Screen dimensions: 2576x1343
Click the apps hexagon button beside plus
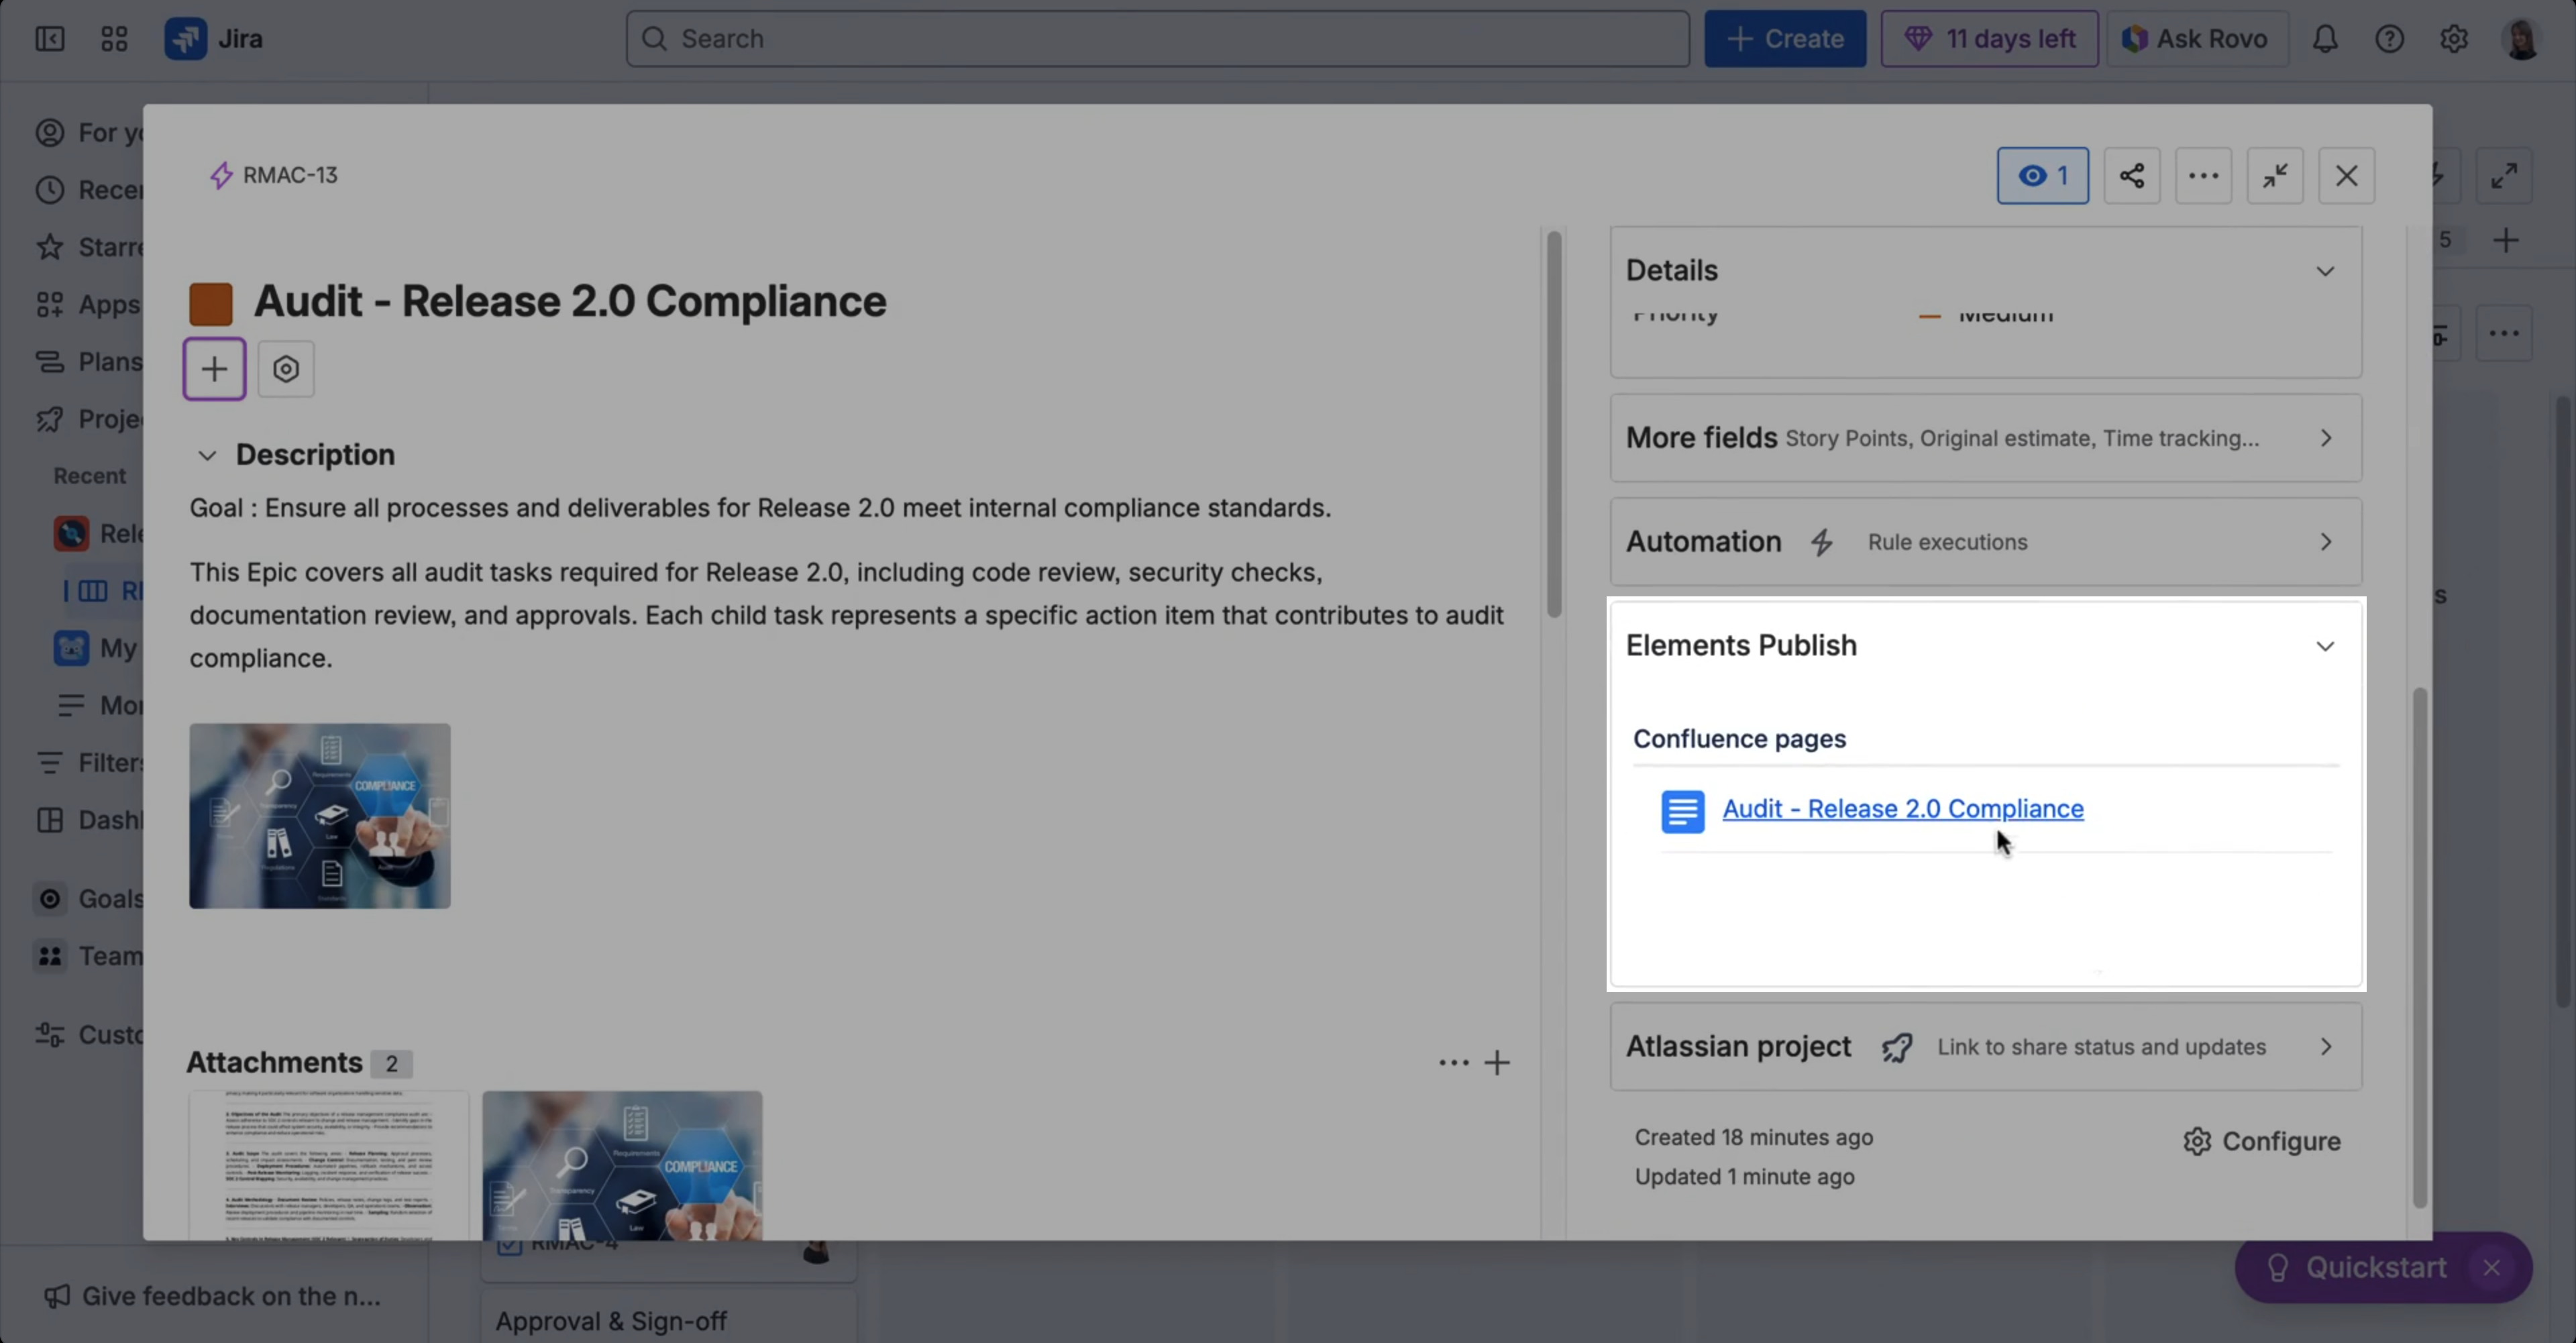pyautogui.click(x=286, y=369)
